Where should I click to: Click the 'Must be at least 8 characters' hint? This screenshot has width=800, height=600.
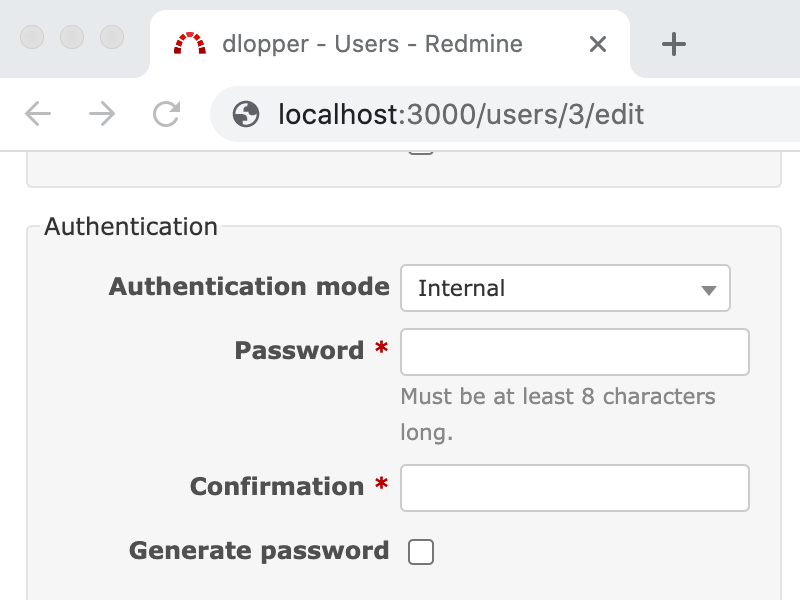click(x=558, y=414)
